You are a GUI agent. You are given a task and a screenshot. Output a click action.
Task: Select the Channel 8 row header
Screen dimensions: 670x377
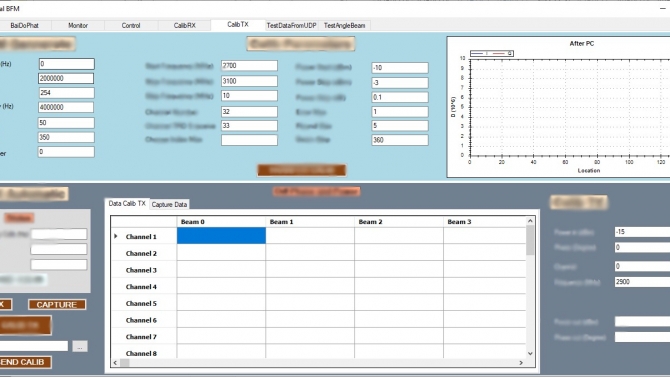click(x=144, y=352)
